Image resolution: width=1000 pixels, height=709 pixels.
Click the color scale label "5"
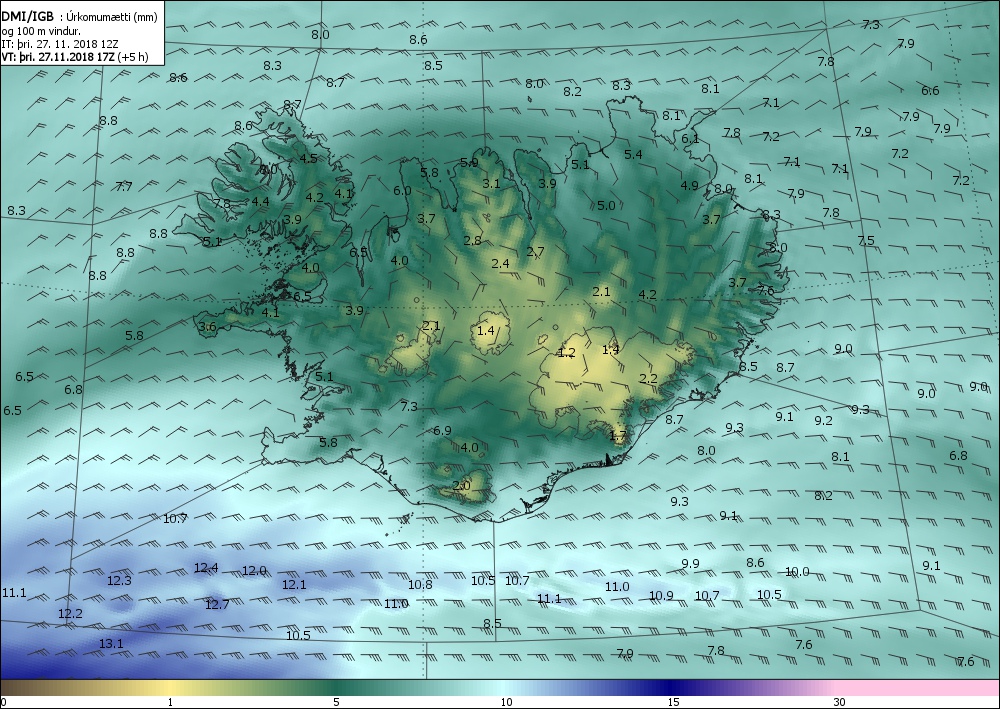336,702
